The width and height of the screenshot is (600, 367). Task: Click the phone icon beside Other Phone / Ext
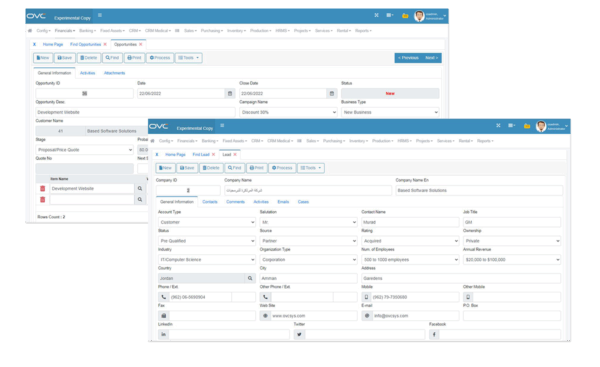(x=265, y=297)
